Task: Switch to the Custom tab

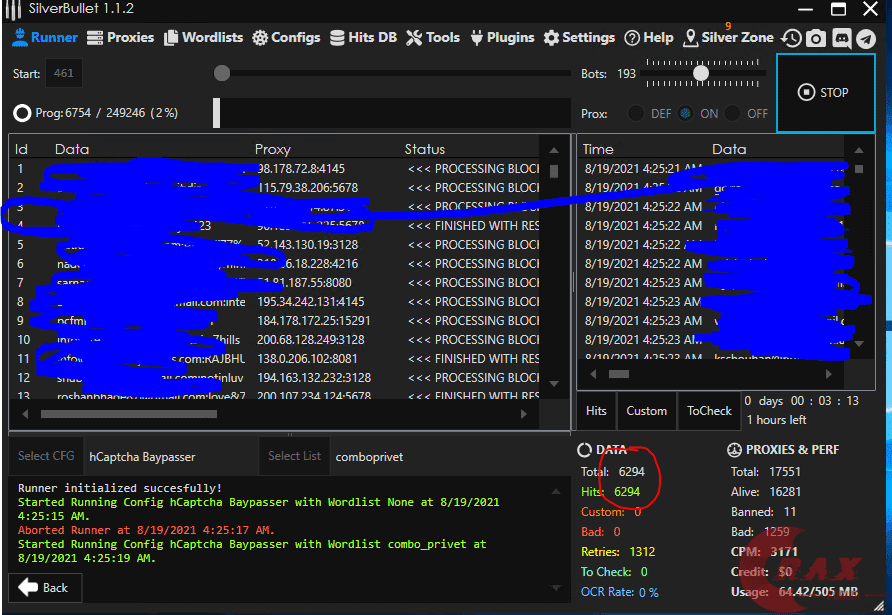Action: [x=647, y=411]
